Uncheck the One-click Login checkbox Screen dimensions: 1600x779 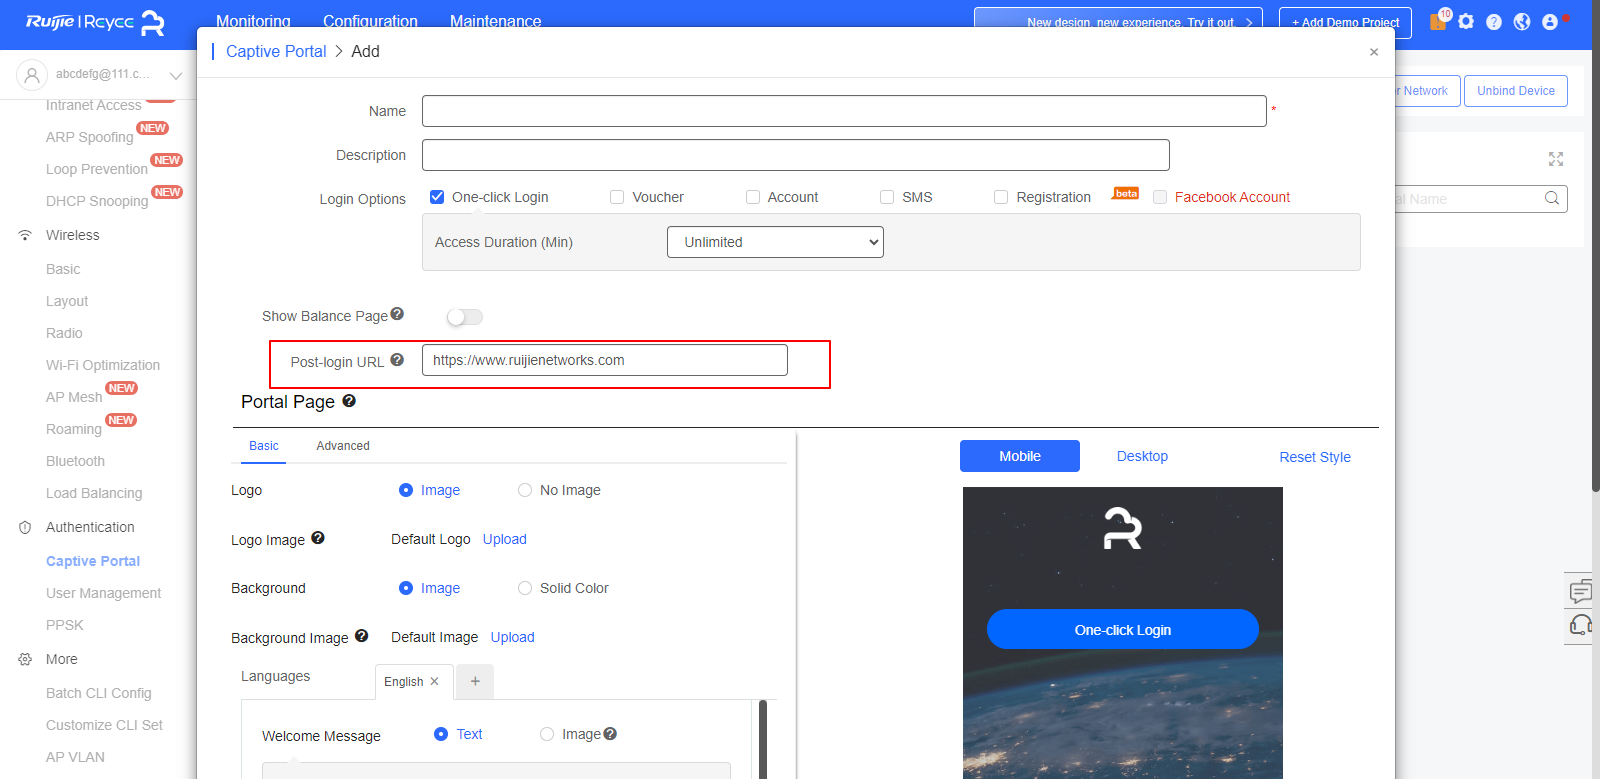pos(437,197)
